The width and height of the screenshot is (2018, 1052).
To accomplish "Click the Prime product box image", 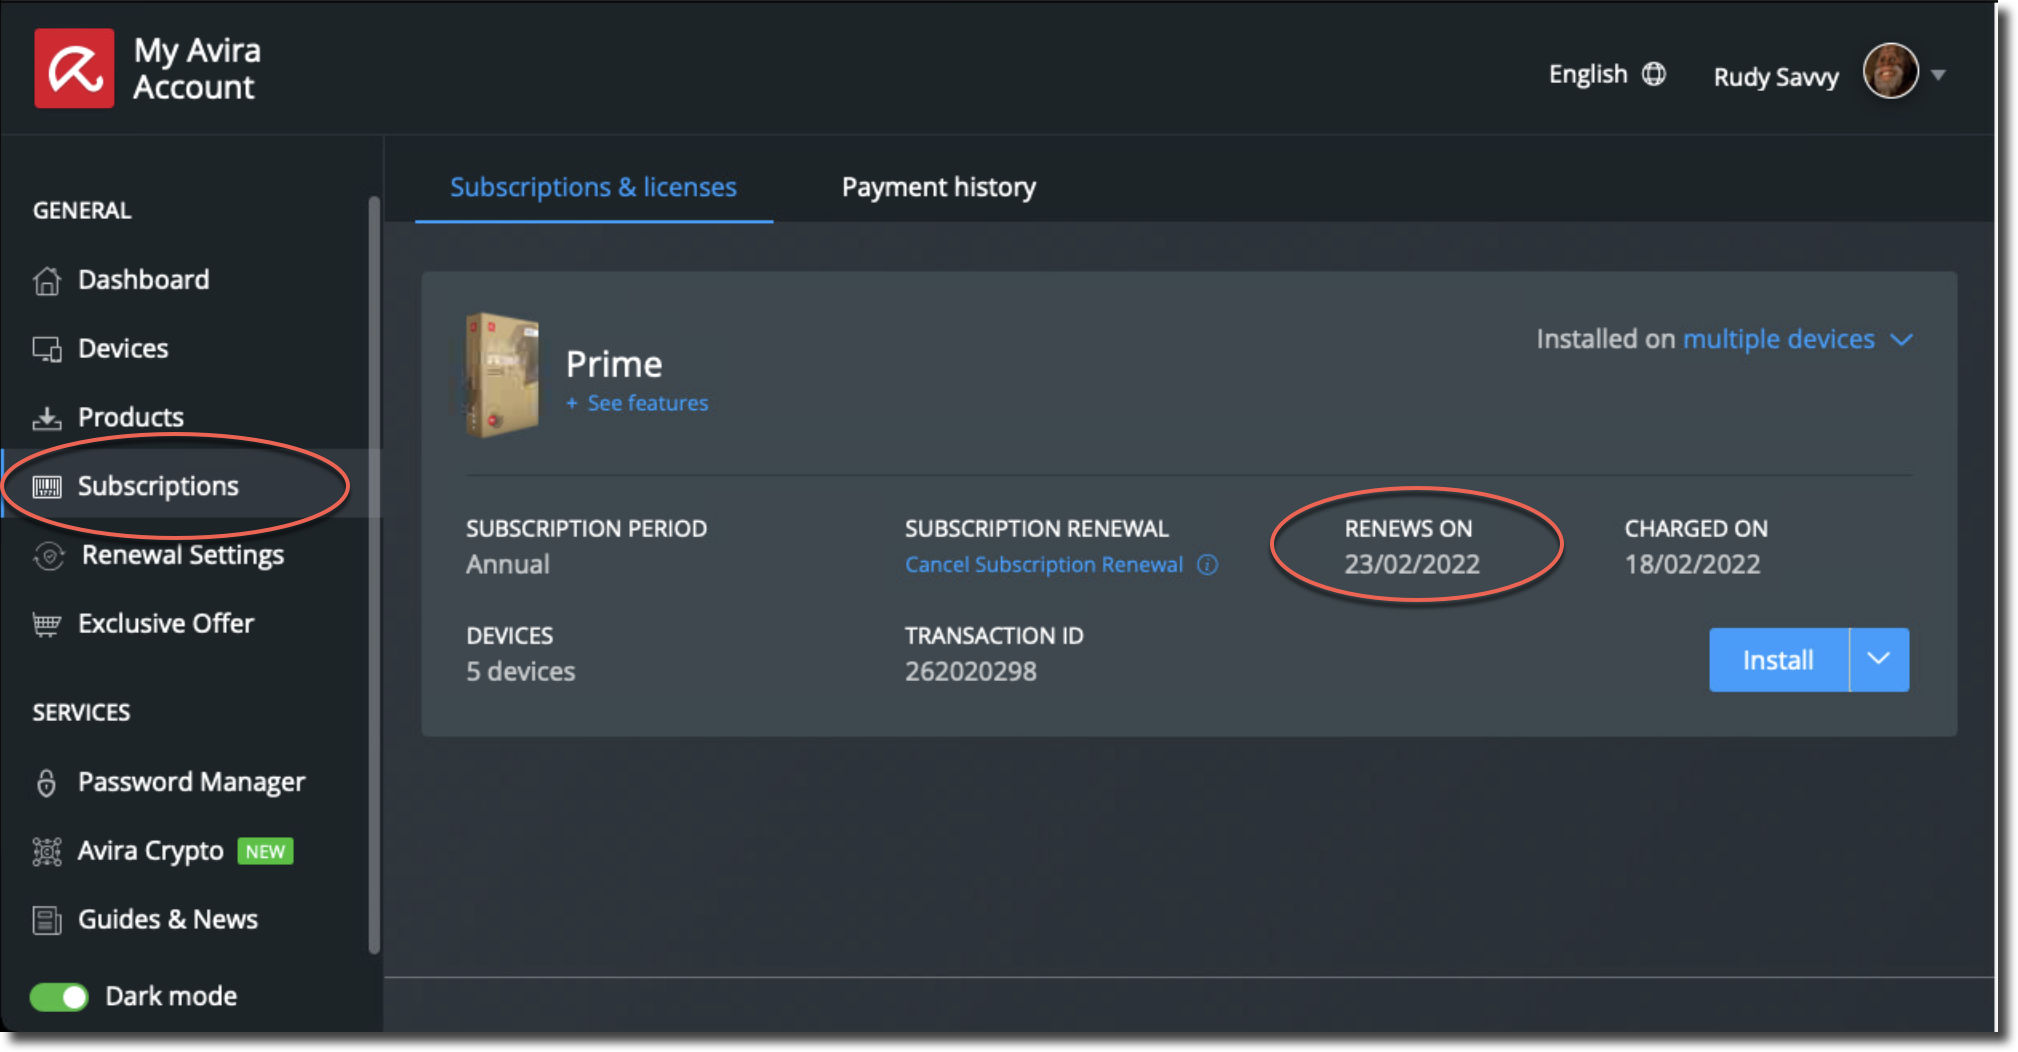I will coord(502,375).
